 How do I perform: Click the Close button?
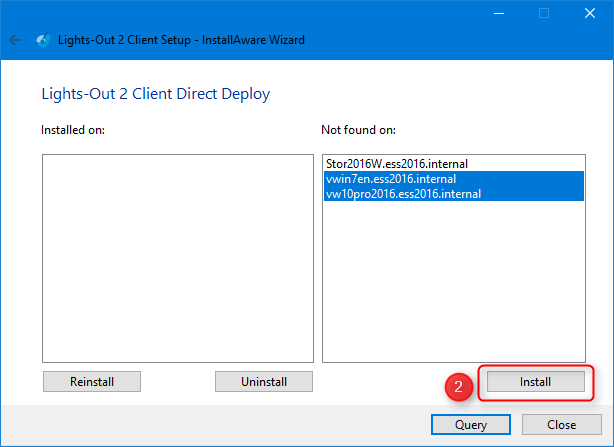pos(562,425)
